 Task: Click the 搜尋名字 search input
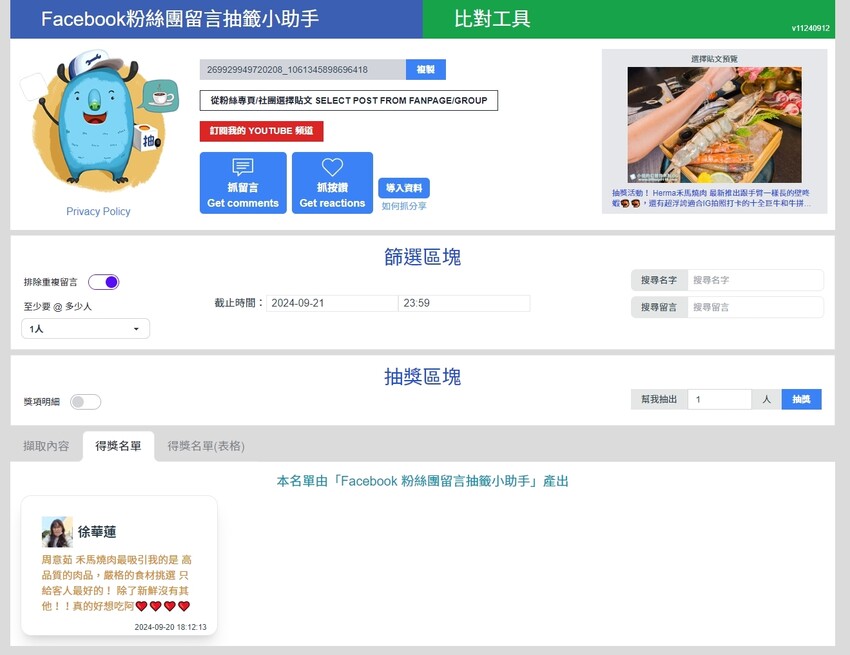[756, 280]
